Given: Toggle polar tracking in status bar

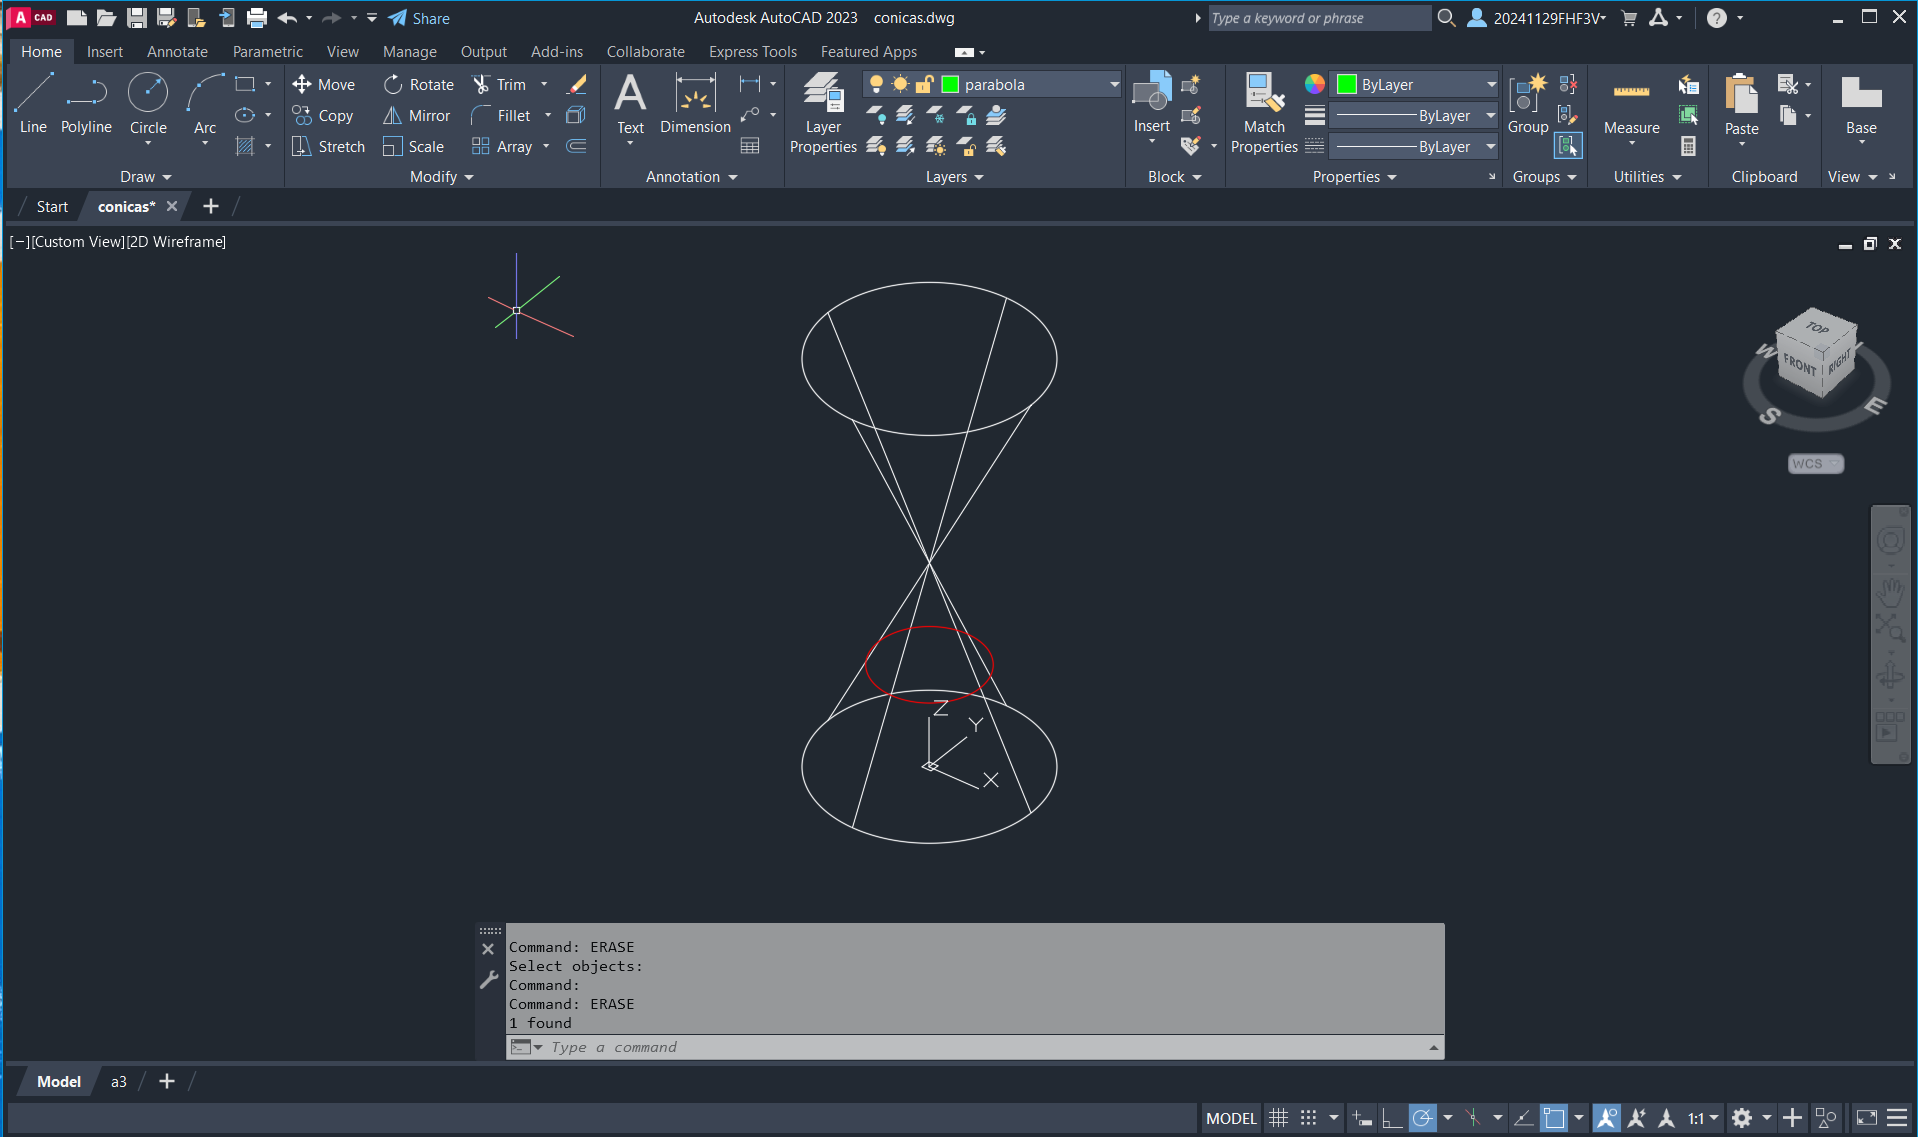Looking at the screenshot, I should tap(1422, 1118).
